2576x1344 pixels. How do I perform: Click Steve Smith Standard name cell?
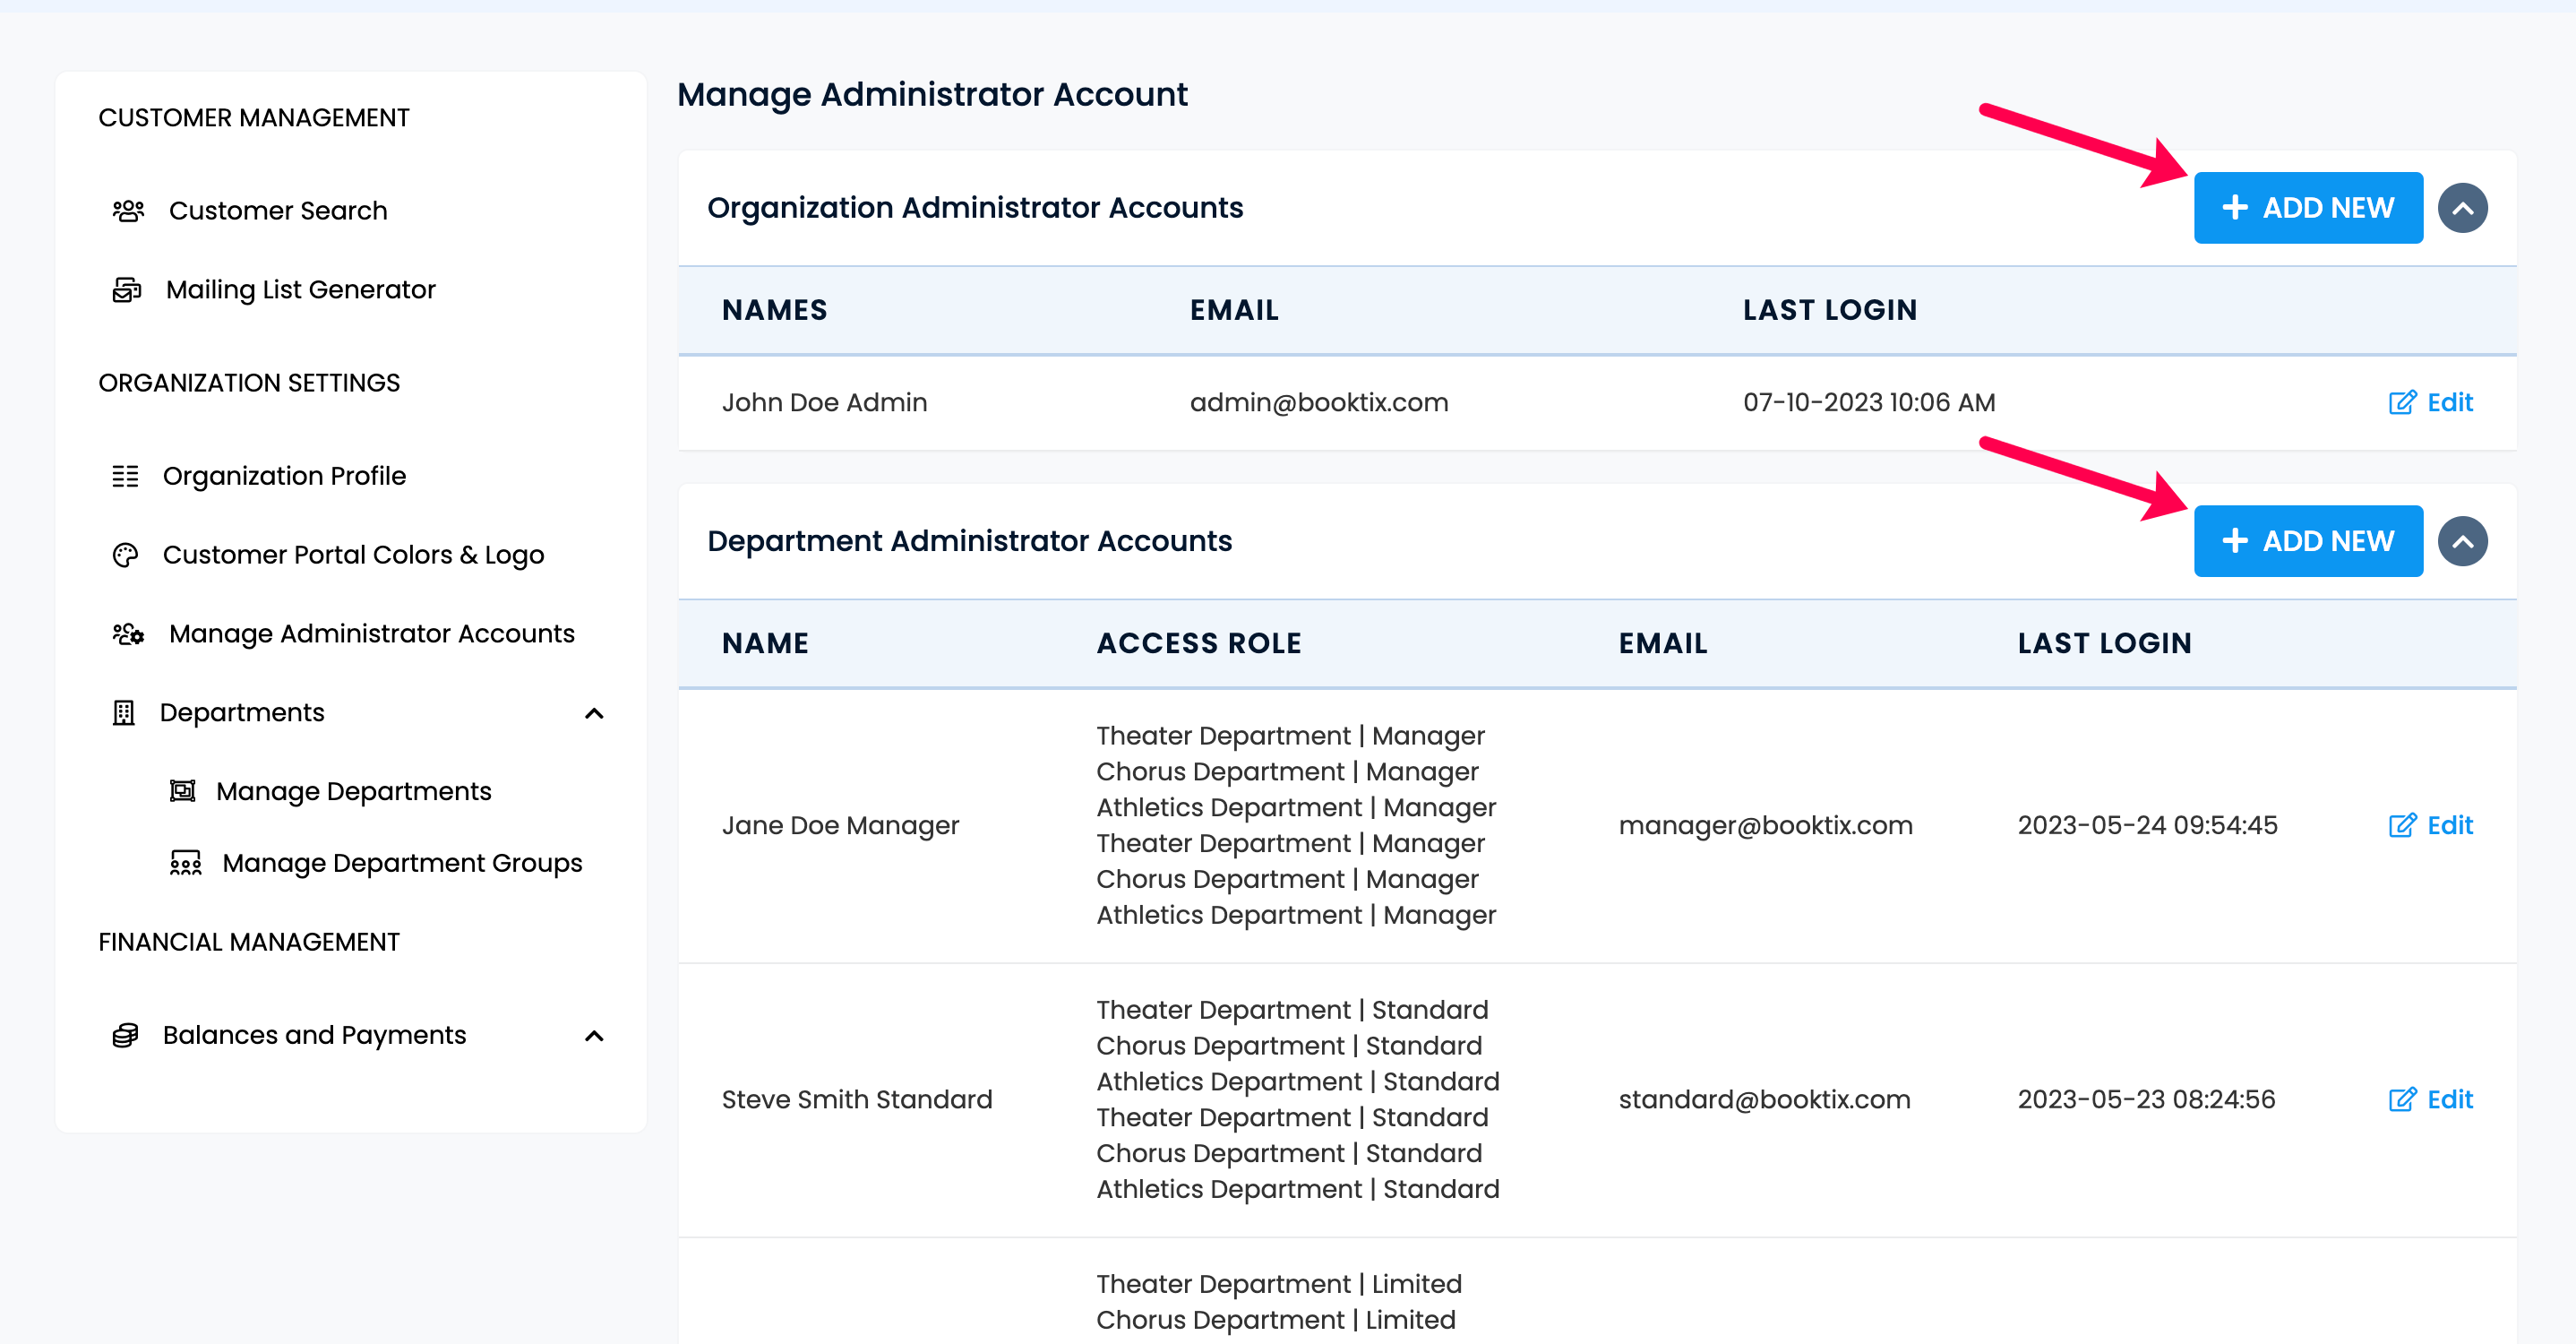857,1100
